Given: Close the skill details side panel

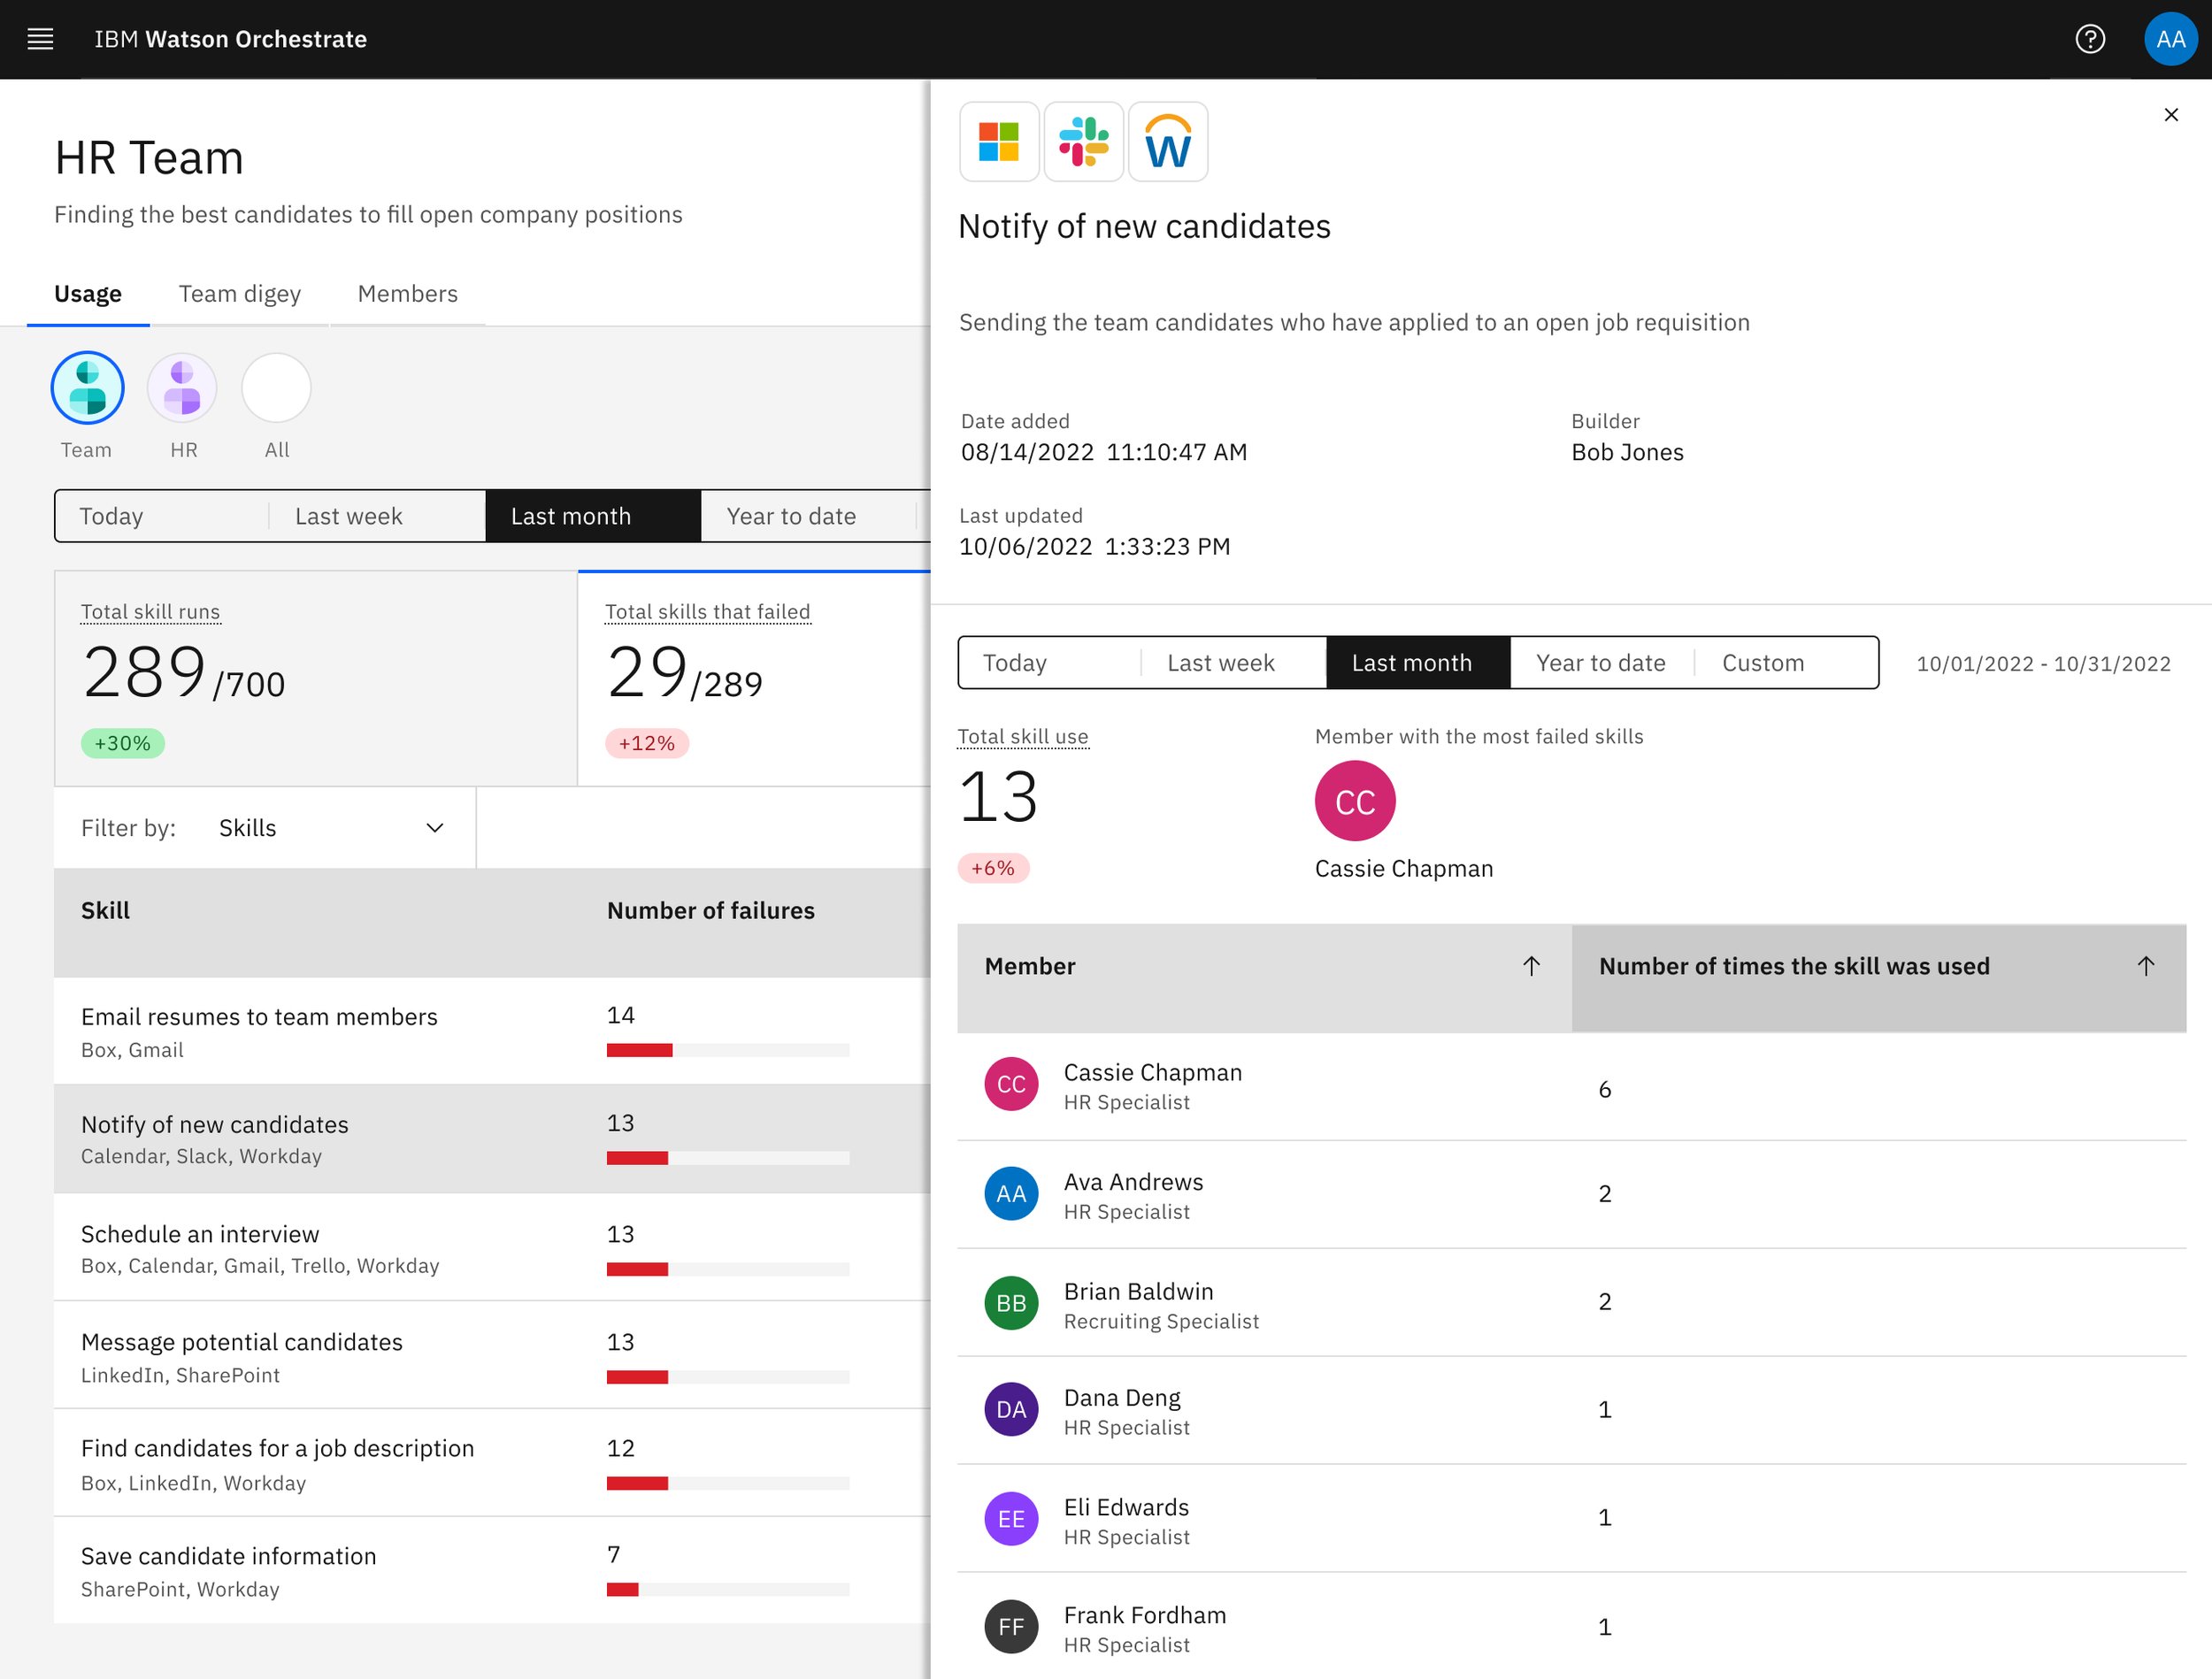Looking at the screenshot, I should [2170, 115].
